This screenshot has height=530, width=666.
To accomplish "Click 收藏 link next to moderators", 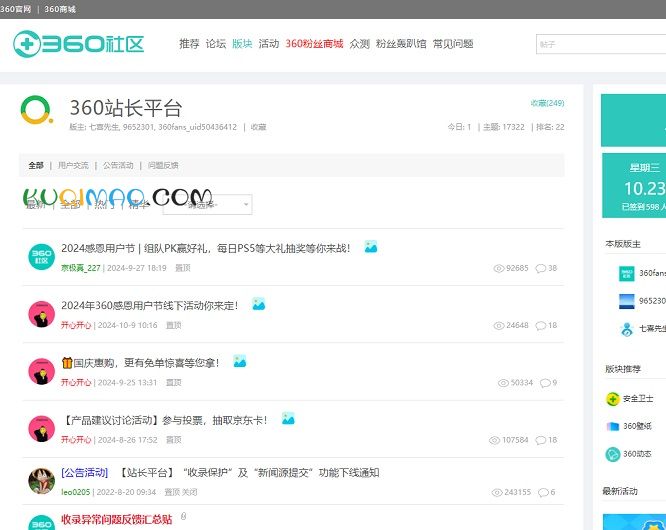I will (258, 127).
